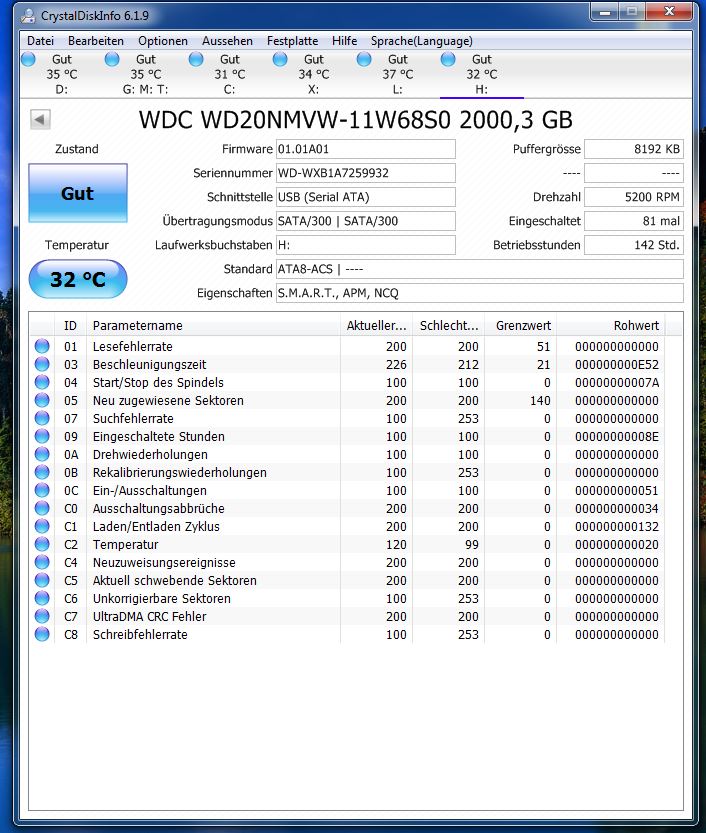
Task: Open the Hilfe menu
Action: (x=344, y=41)
